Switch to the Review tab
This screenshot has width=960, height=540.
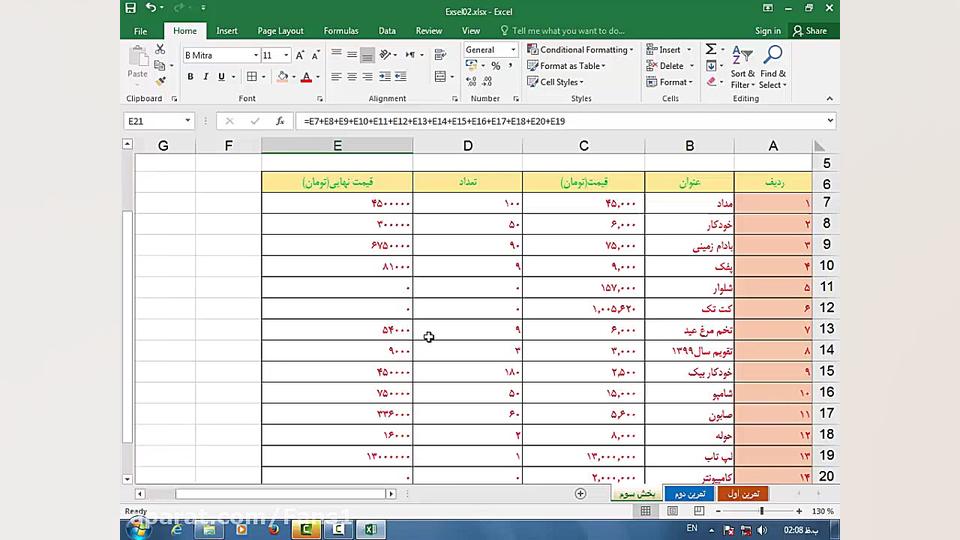(429, 31)
